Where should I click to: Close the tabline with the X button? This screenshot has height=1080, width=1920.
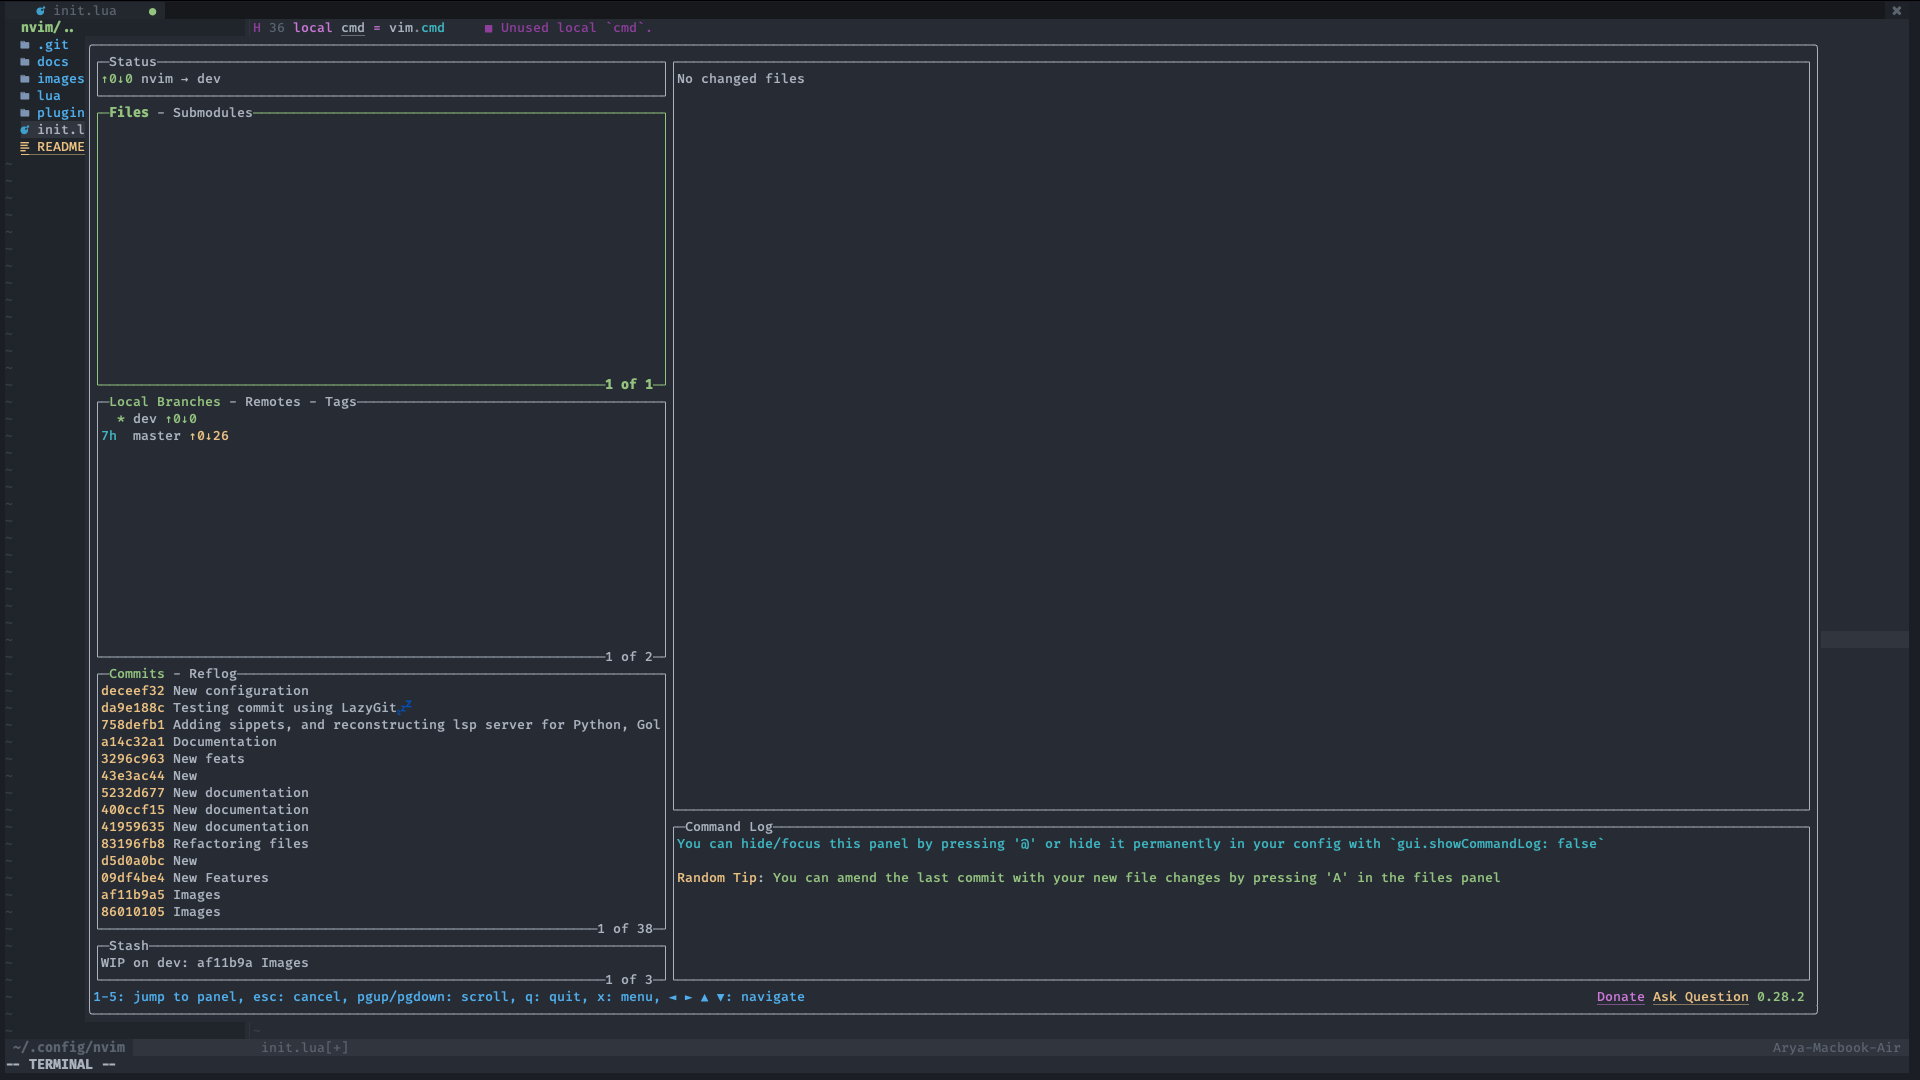[1896, 11]
